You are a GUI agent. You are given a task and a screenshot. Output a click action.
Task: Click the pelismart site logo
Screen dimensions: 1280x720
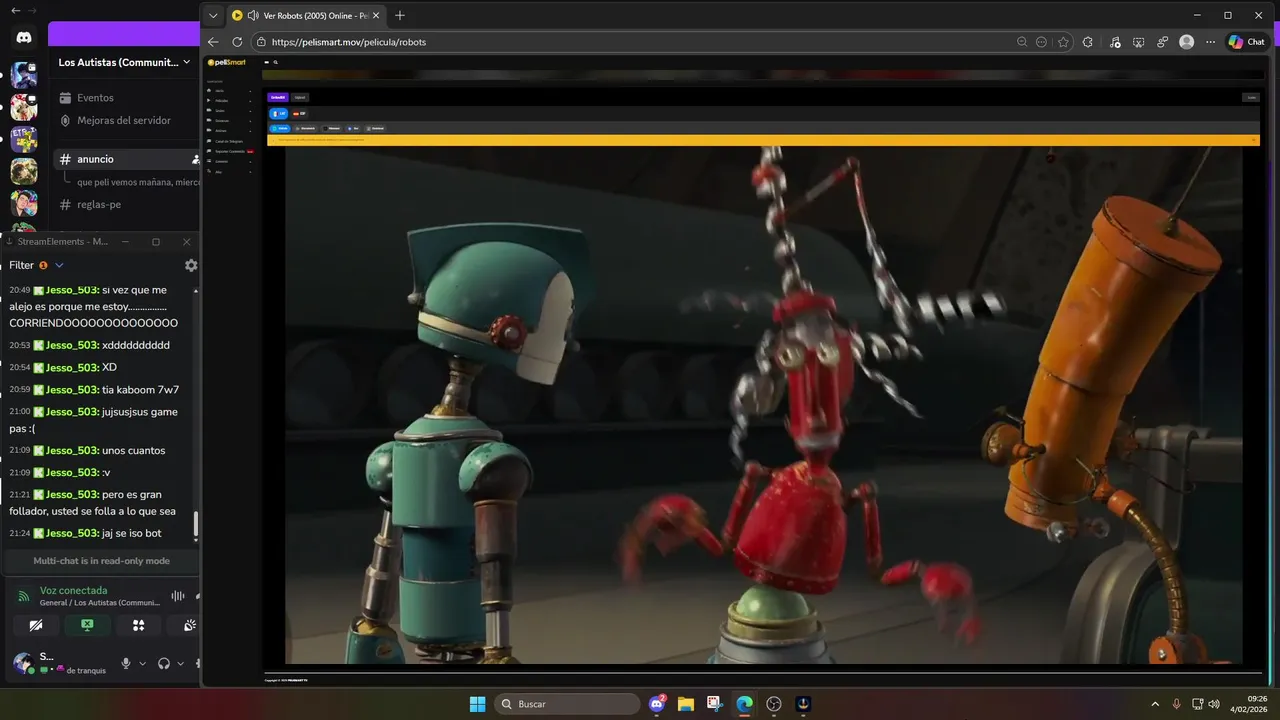227,62
